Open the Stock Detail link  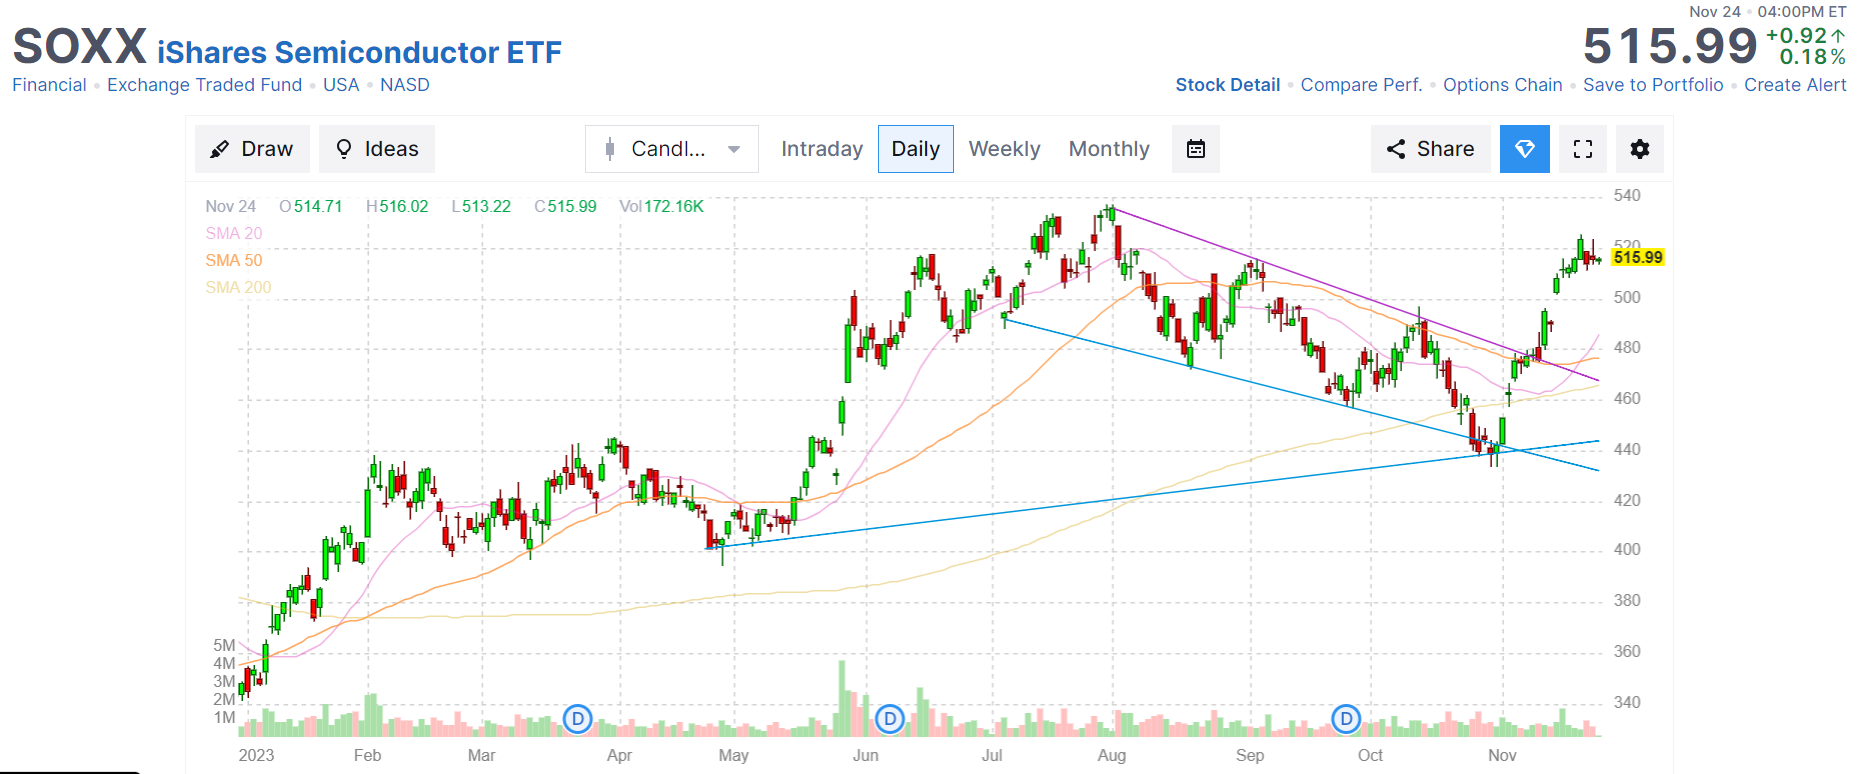1228,85
